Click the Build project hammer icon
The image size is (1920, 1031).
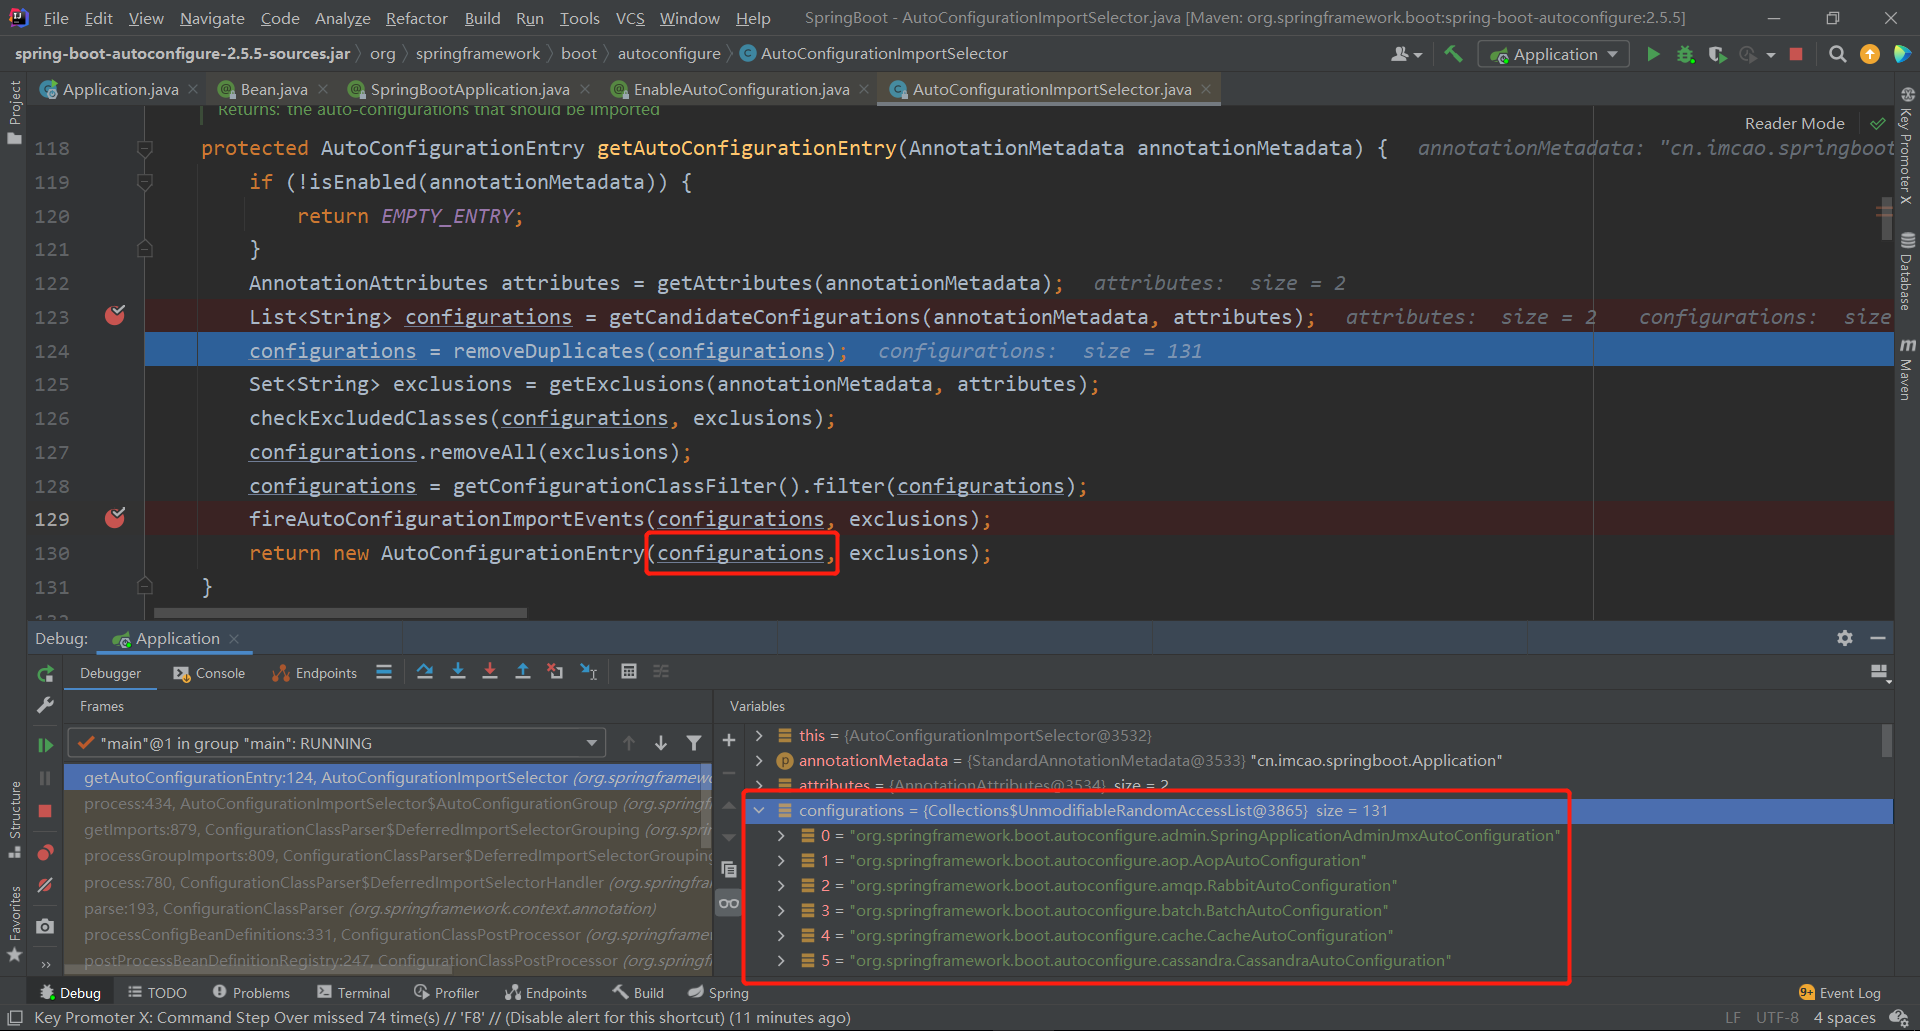[x=1453, y=54]
